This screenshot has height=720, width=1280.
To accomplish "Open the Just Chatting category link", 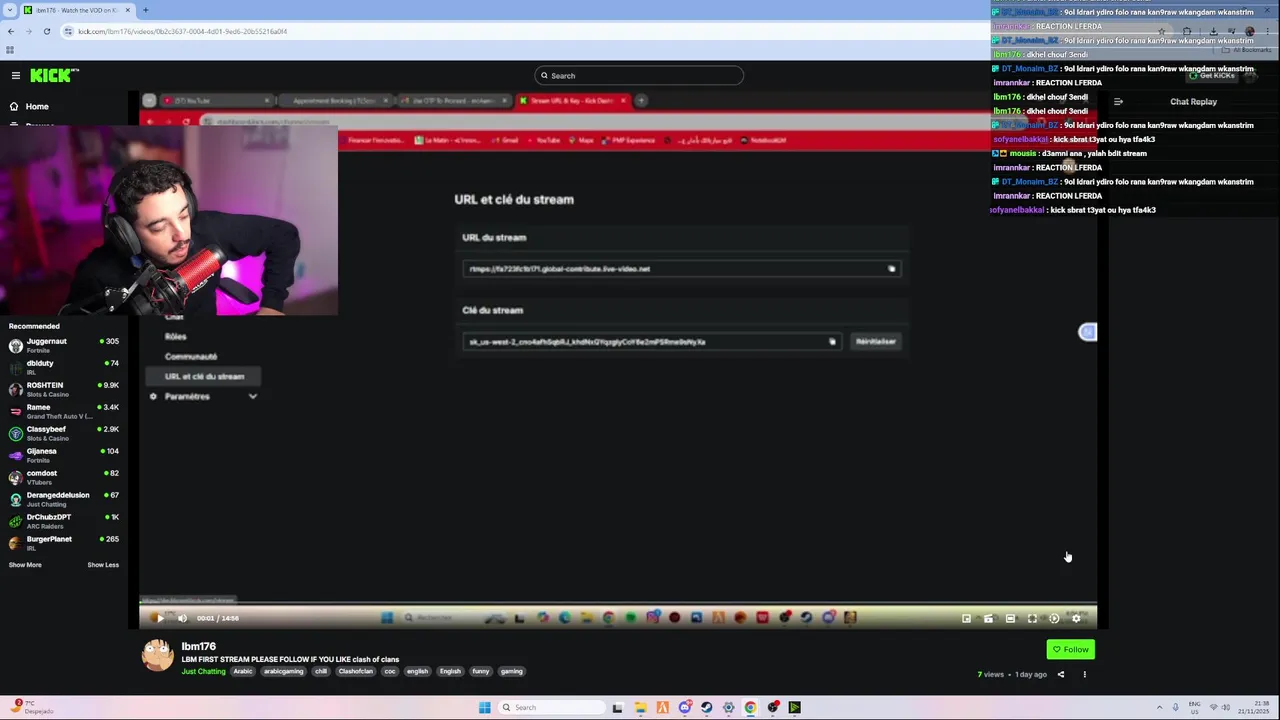I will (203, 671).
